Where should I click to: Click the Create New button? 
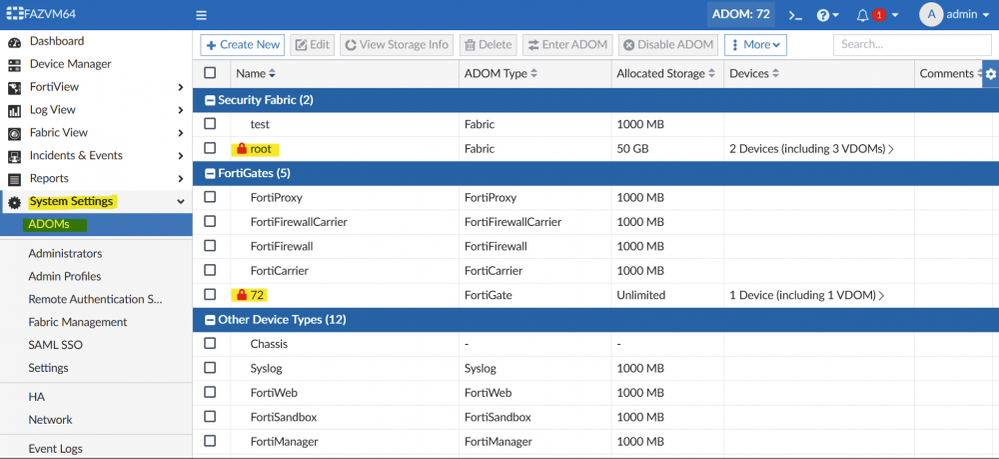(243, 45)
